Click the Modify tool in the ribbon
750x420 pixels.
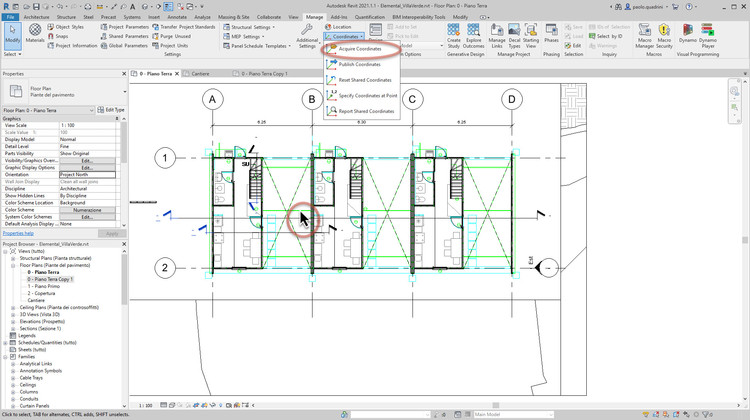tap(12, 38)
